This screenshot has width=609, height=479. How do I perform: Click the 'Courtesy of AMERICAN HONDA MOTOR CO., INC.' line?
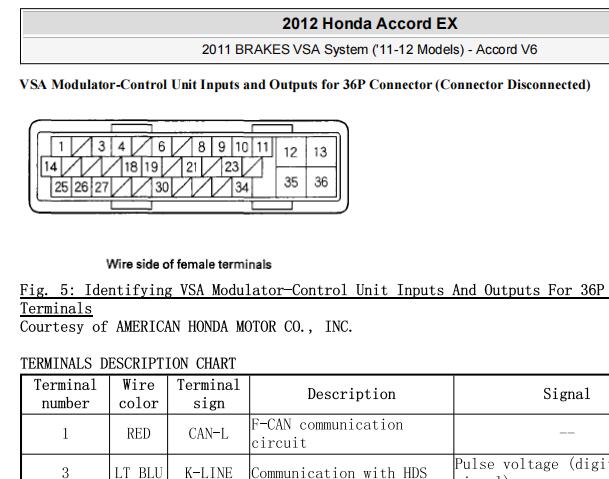tap(186, 327)
